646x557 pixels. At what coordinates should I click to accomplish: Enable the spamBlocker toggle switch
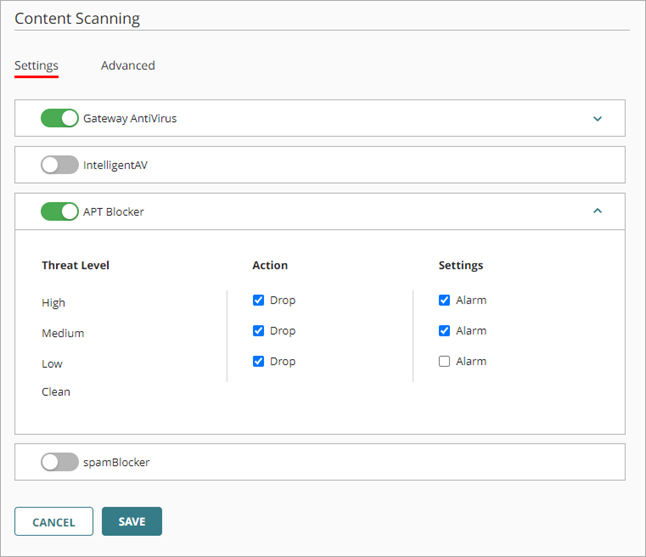coord(59,462)
